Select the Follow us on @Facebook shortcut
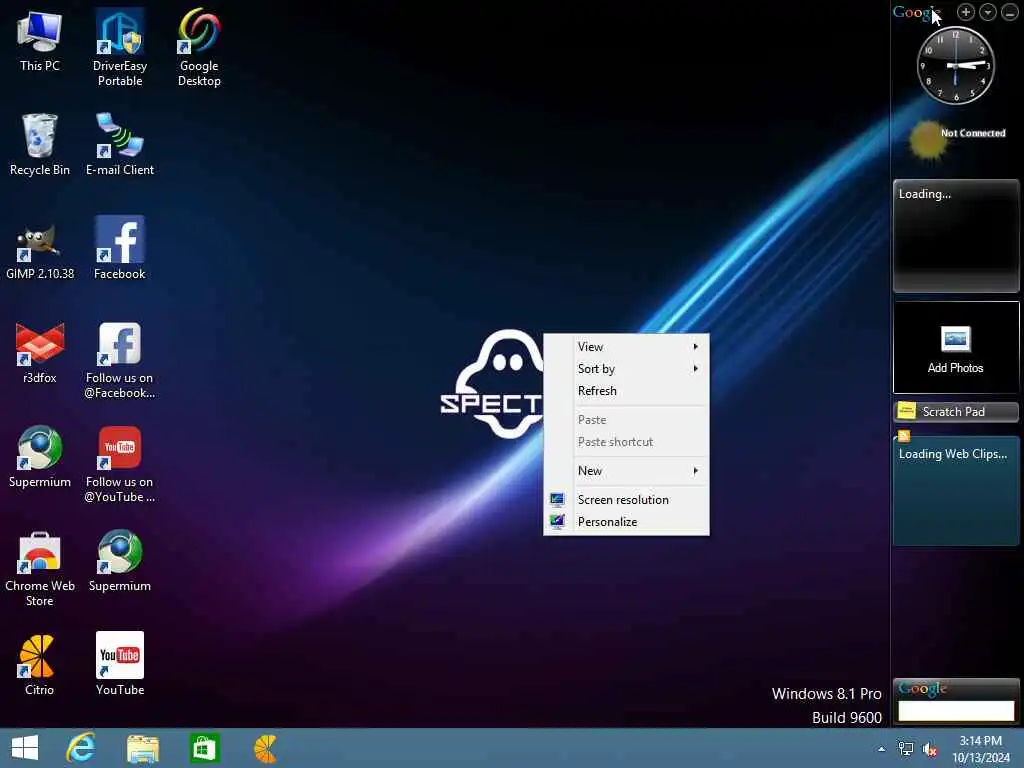The image size is (1024, 768). [x=120, y=360]
